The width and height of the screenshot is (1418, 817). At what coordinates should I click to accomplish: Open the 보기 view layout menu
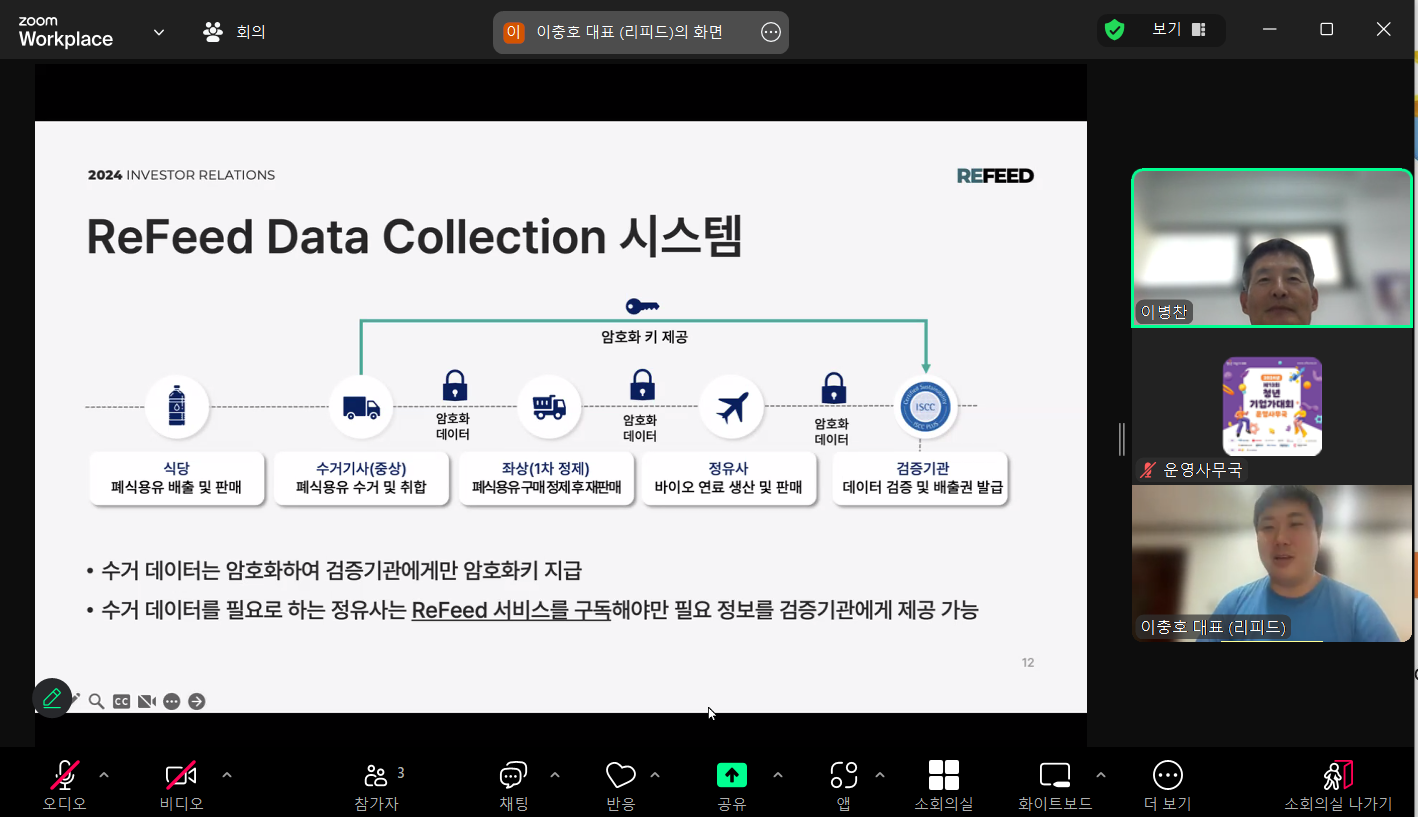[x=1179, y=30]
